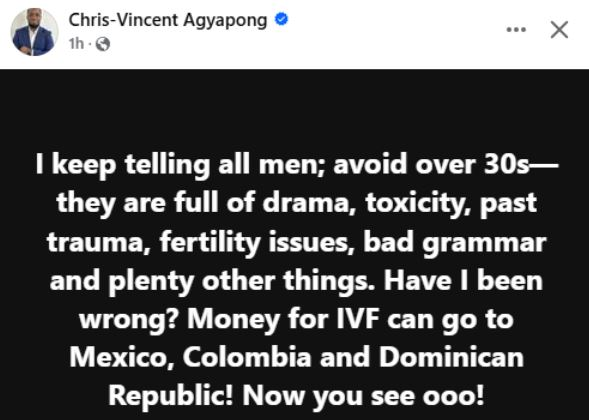Click the line starting 'I keep telling'
589x420 pixels.
point(297,165)
